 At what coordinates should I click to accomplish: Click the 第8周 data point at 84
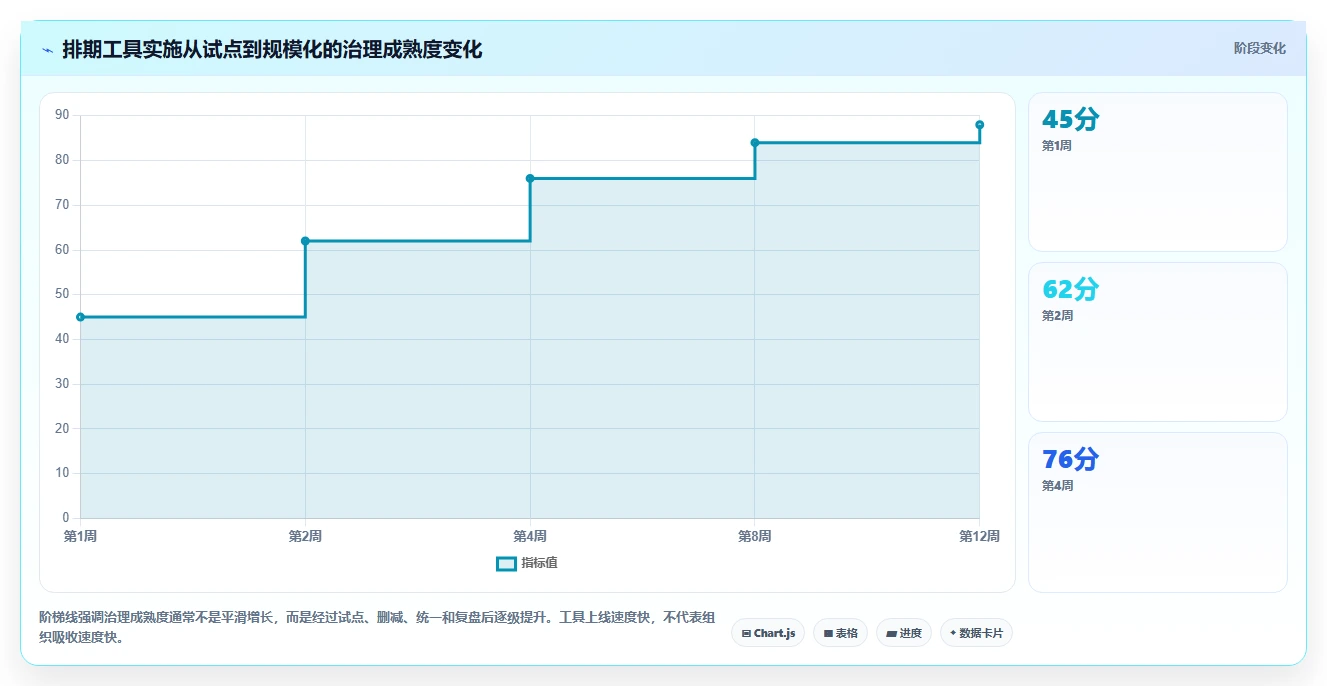click(755, 143)
